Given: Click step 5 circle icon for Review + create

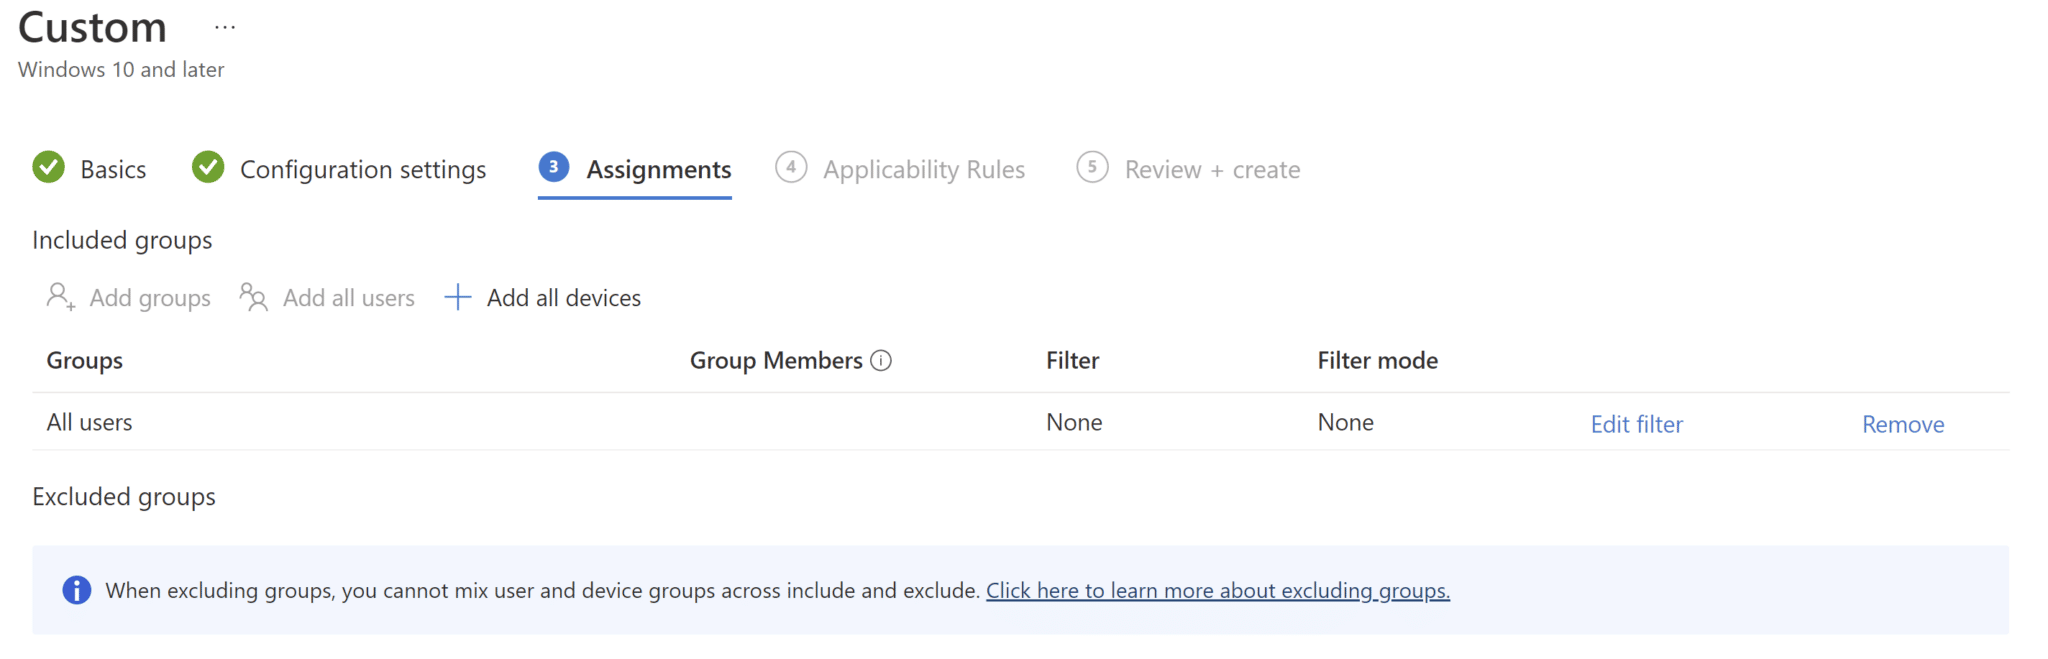Looking at the screenshot, I should 1092,167.
